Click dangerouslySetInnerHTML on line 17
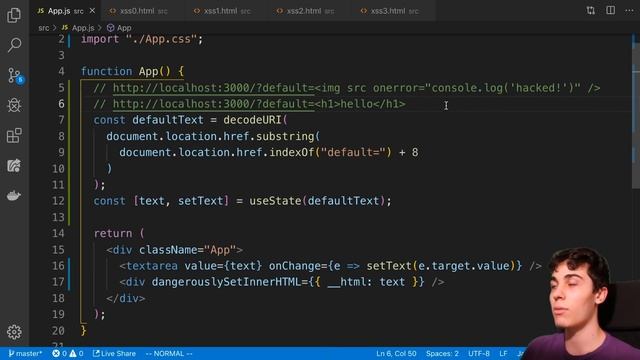640x360 pixels. [x=227, y=282]
